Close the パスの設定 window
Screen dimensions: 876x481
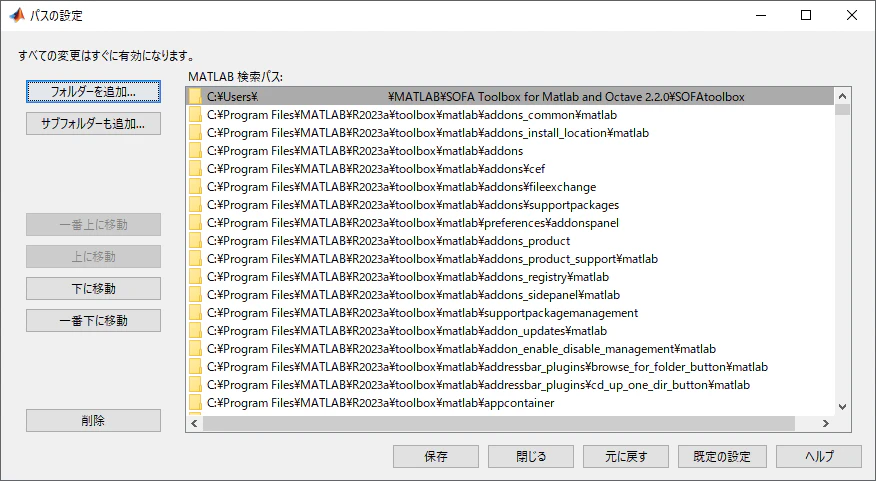pos(851,15)
